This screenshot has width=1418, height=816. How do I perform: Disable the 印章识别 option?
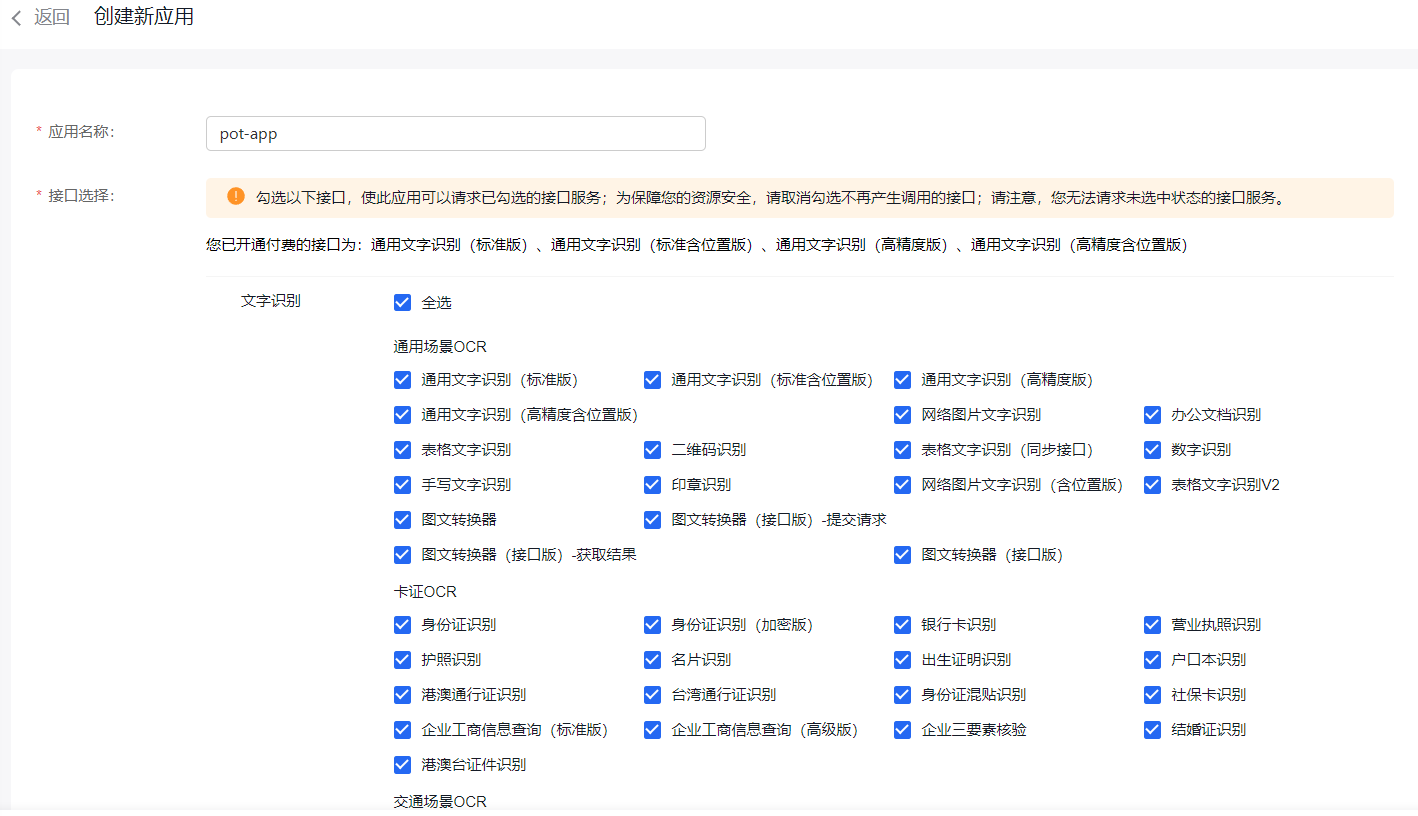click(x=652, y=484)
